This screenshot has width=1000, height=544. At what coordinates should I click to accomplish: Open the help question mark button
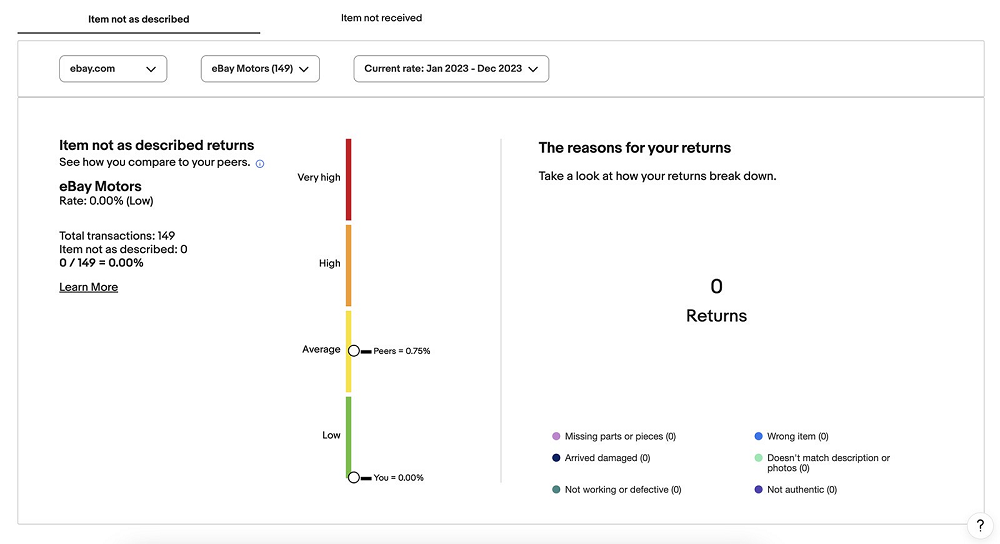click(980, 526)
